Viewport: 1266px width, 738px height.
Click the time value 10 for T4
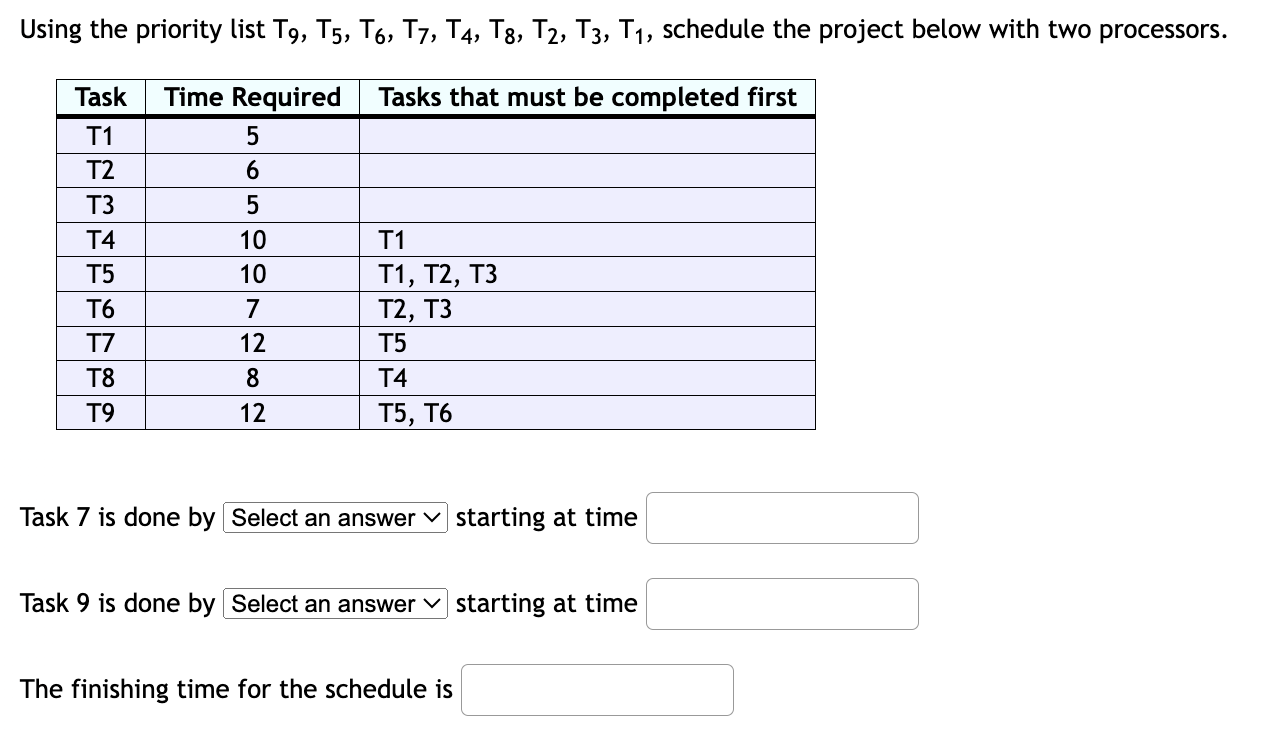click(252, 239)
